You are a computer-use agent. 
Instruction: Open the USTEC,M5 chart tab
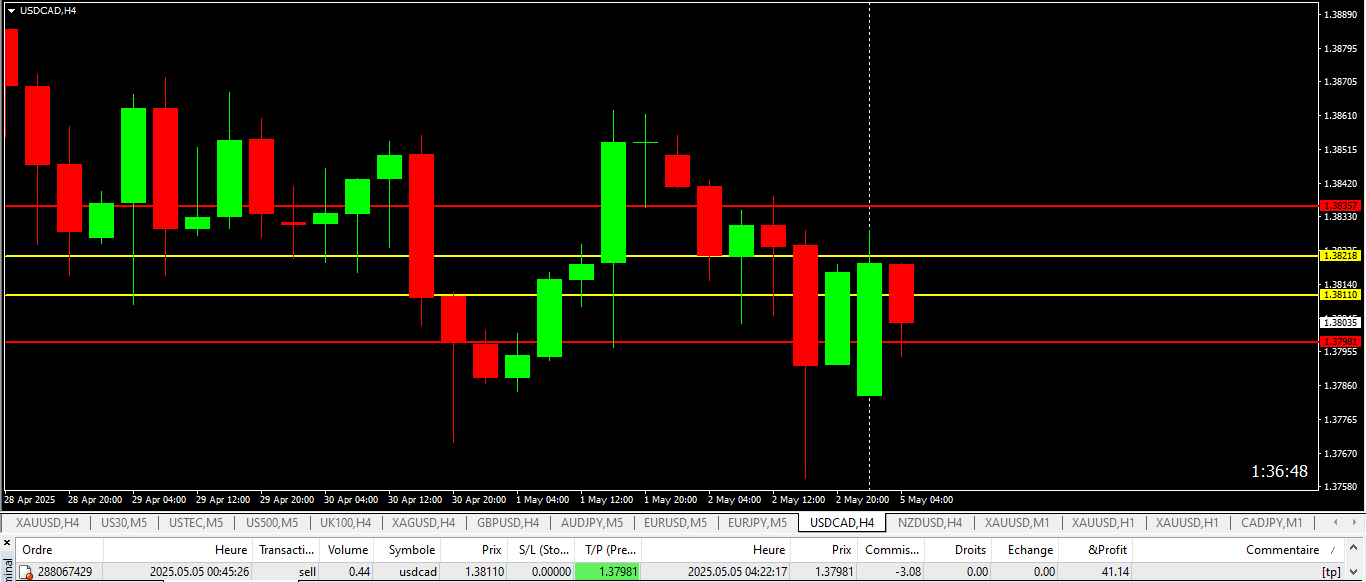196,522
